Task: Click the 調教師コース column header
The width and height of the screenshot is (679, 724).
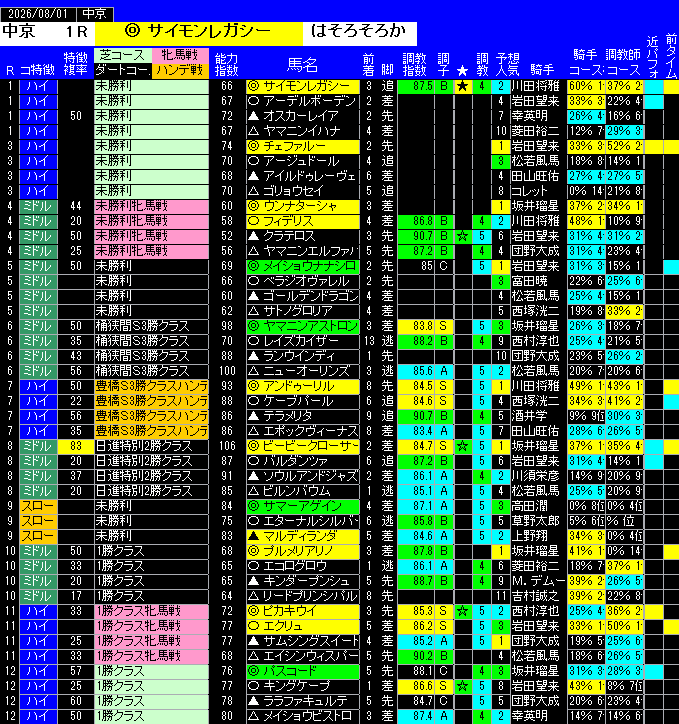Action: pos(623,62)
